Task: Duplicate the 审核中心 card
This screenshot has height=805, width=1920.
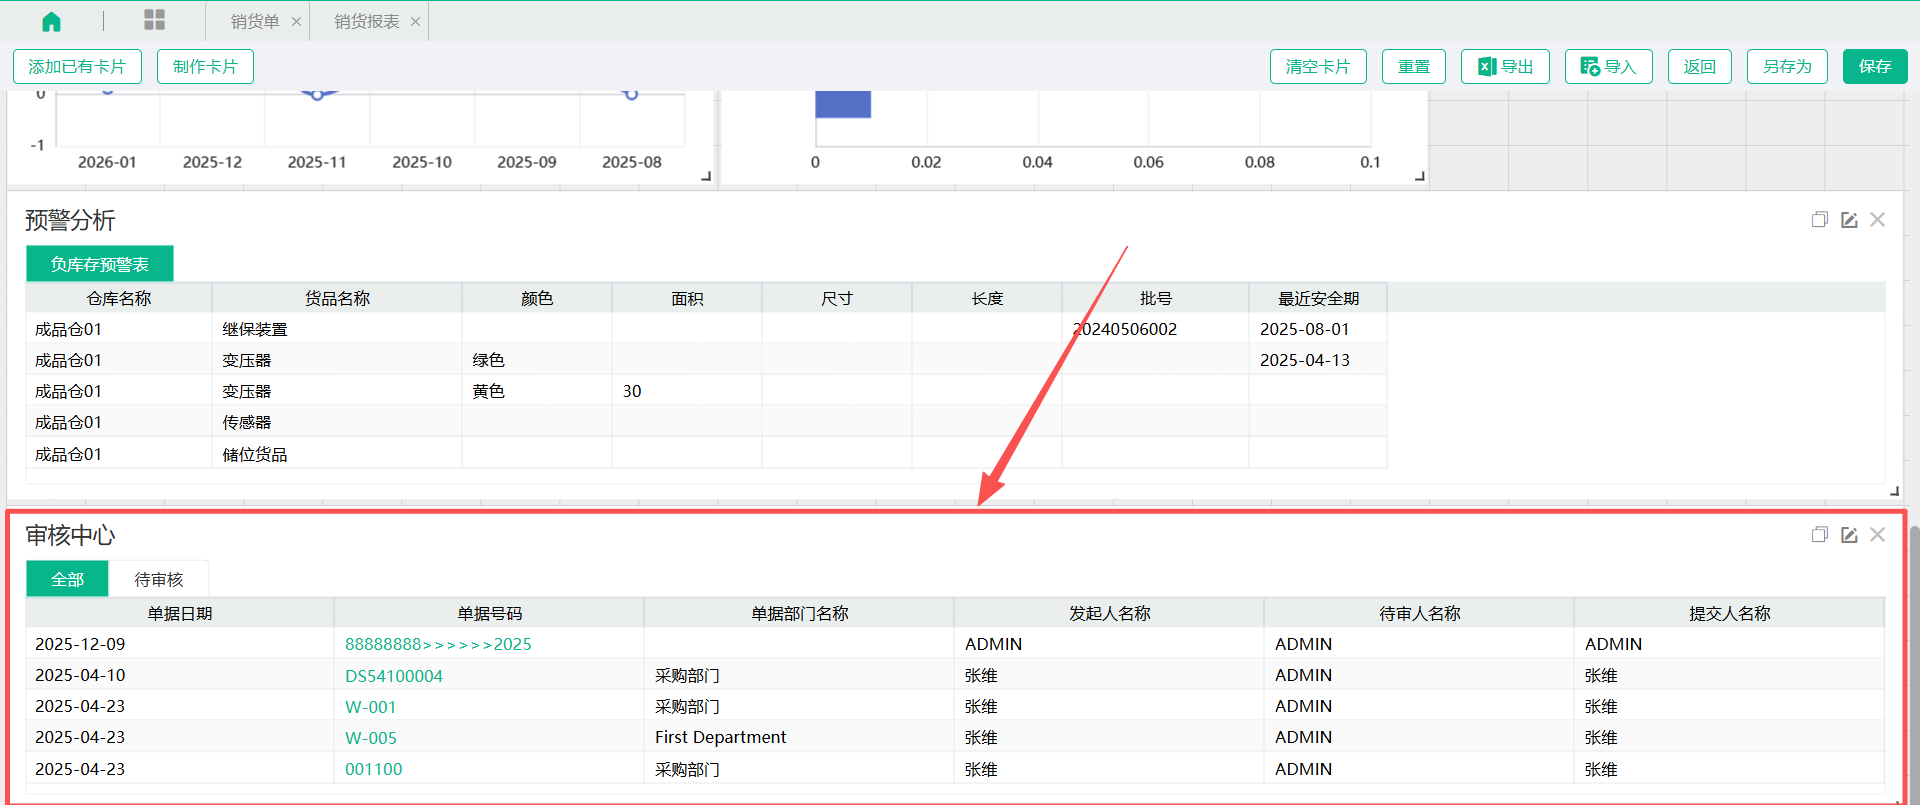Action: 1819,535
